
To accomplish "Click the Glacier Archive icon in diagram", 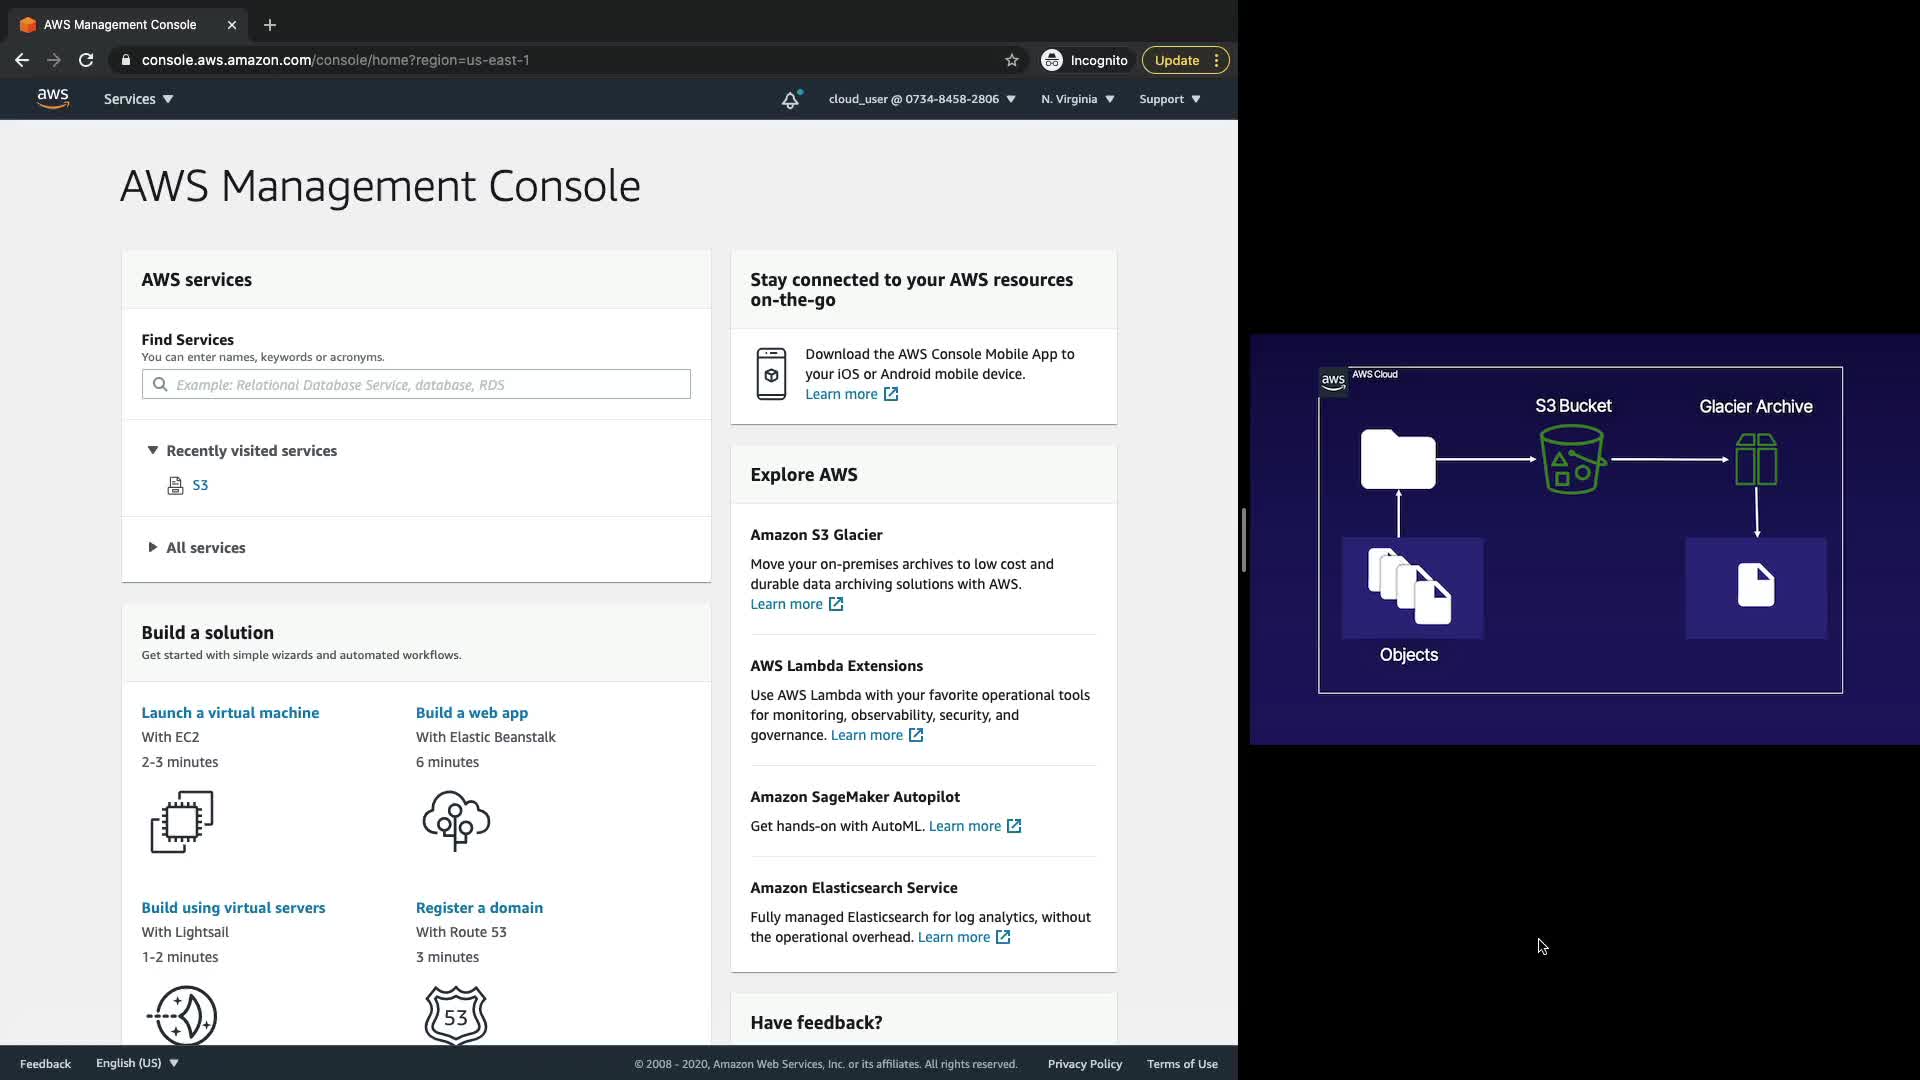I will pyautogui.click(x=1756, y=459).
